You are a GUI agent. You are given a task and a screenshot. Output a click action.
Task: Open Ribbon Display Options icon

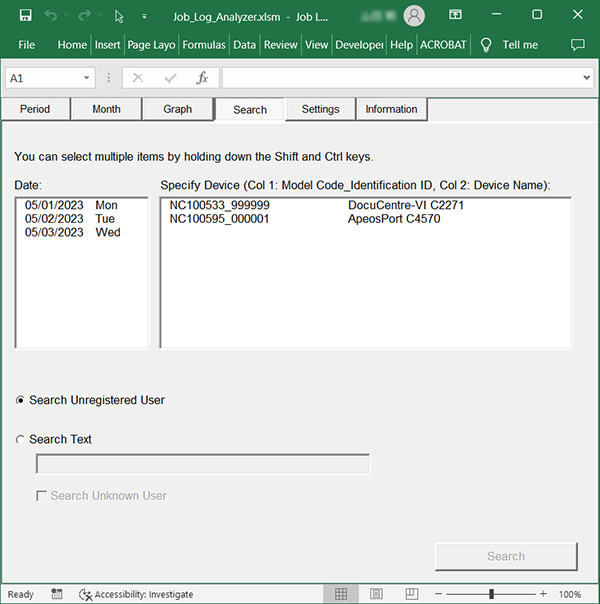pyautogui.click(x=455, y=15)
